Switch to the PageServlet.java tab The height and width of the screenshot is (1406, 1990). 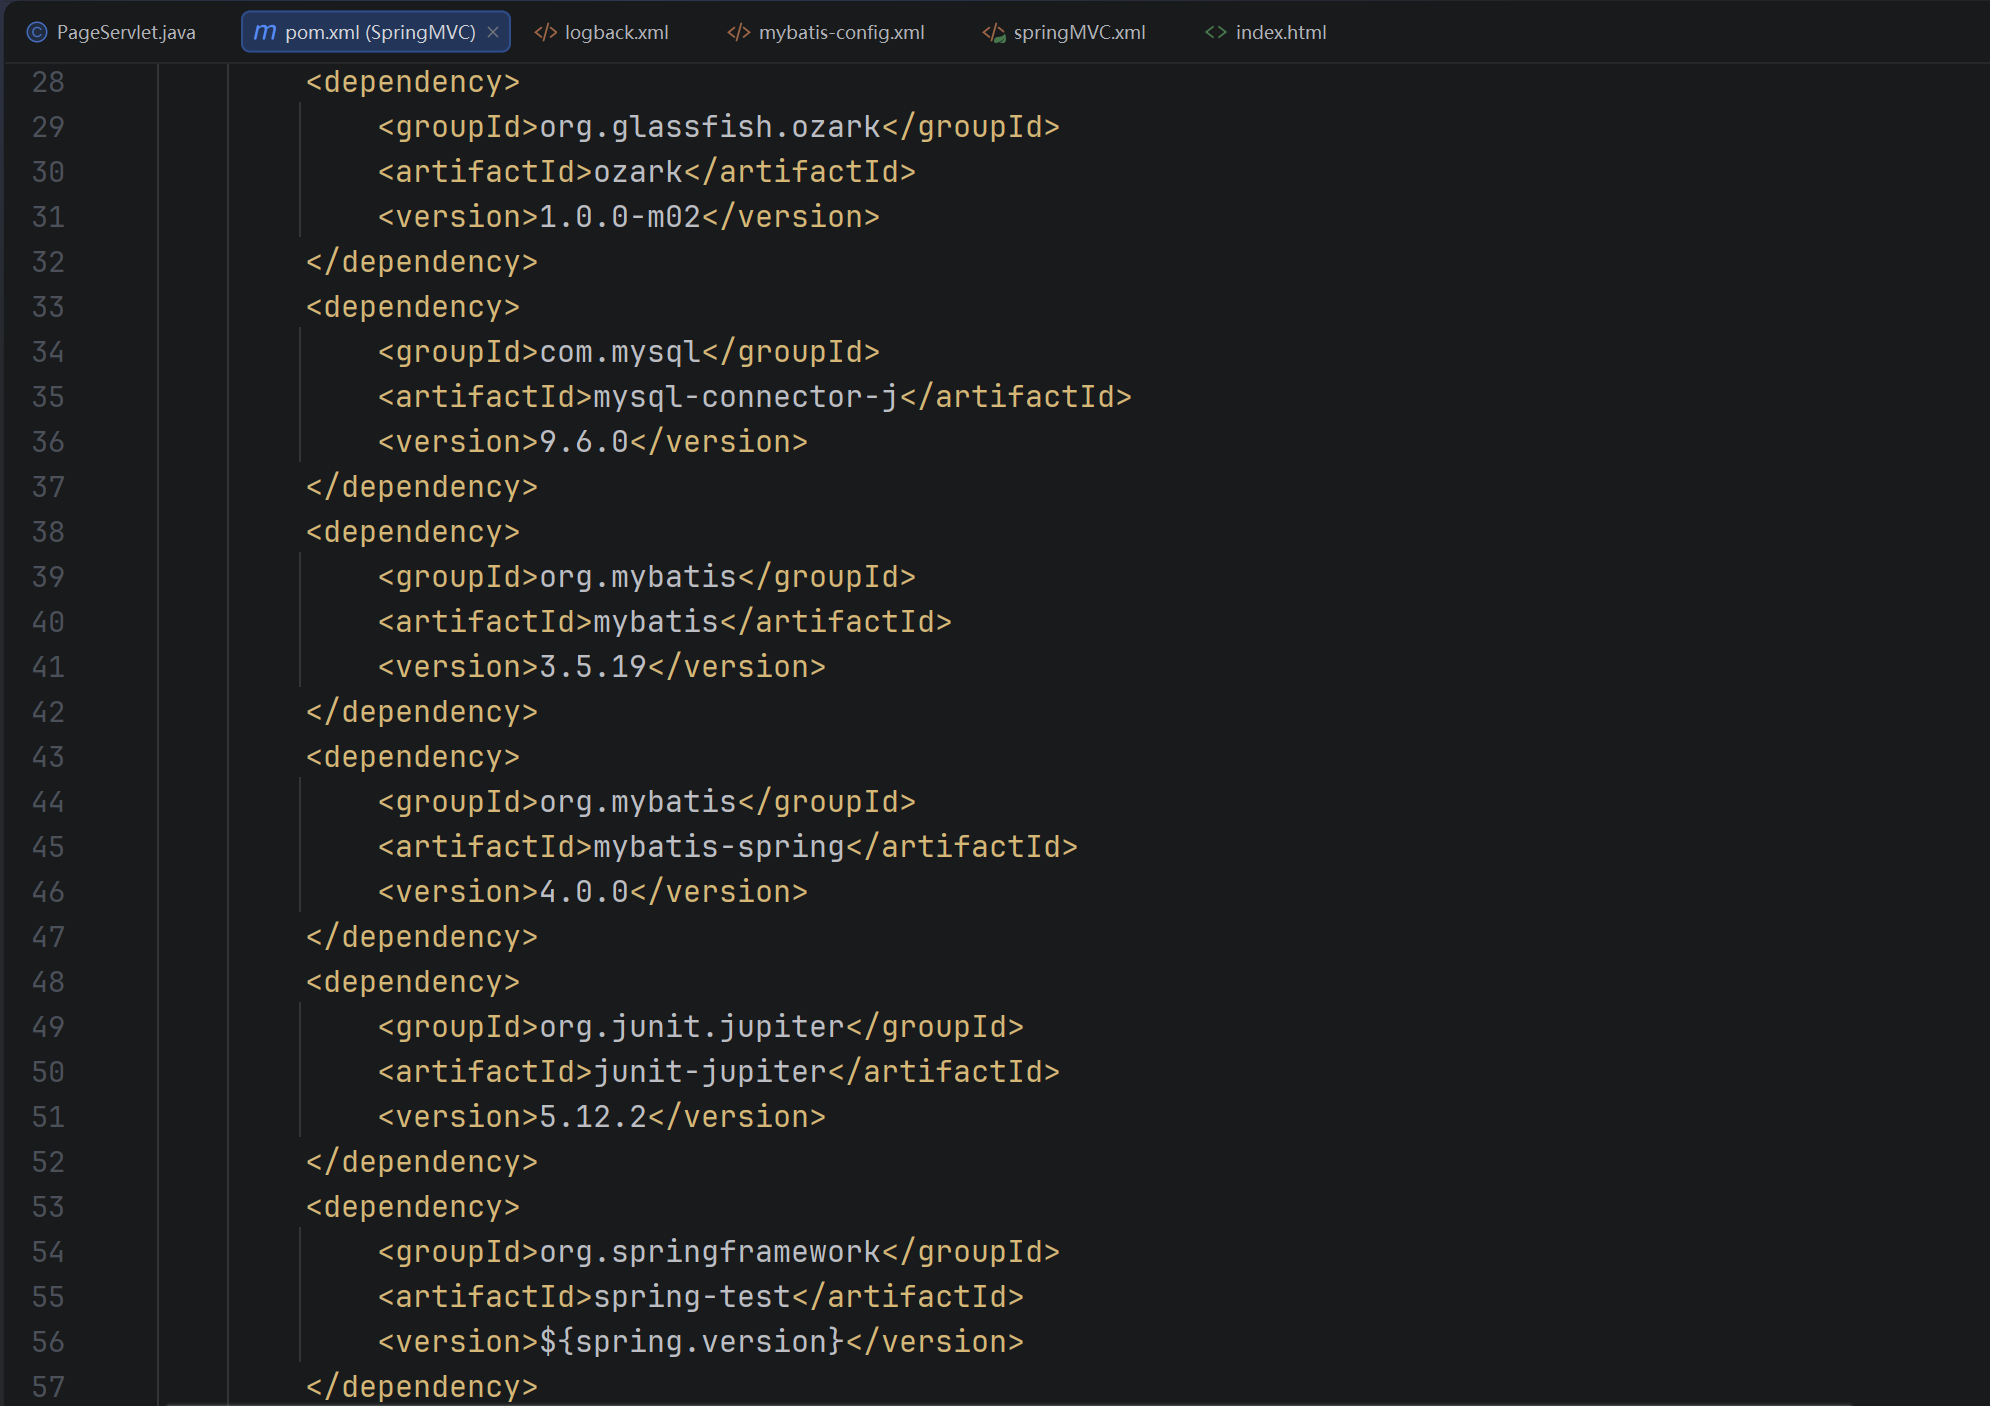pyautogui.click(x=111, y=32)
